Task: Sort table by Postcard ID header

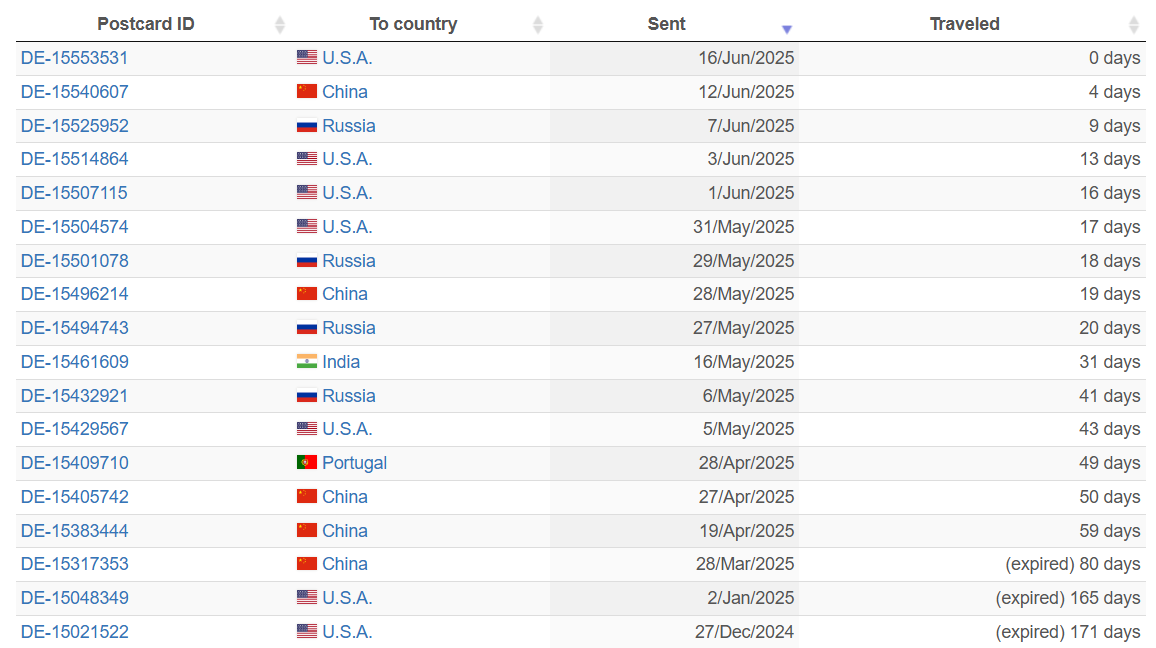Action: [x=146, y=24]
